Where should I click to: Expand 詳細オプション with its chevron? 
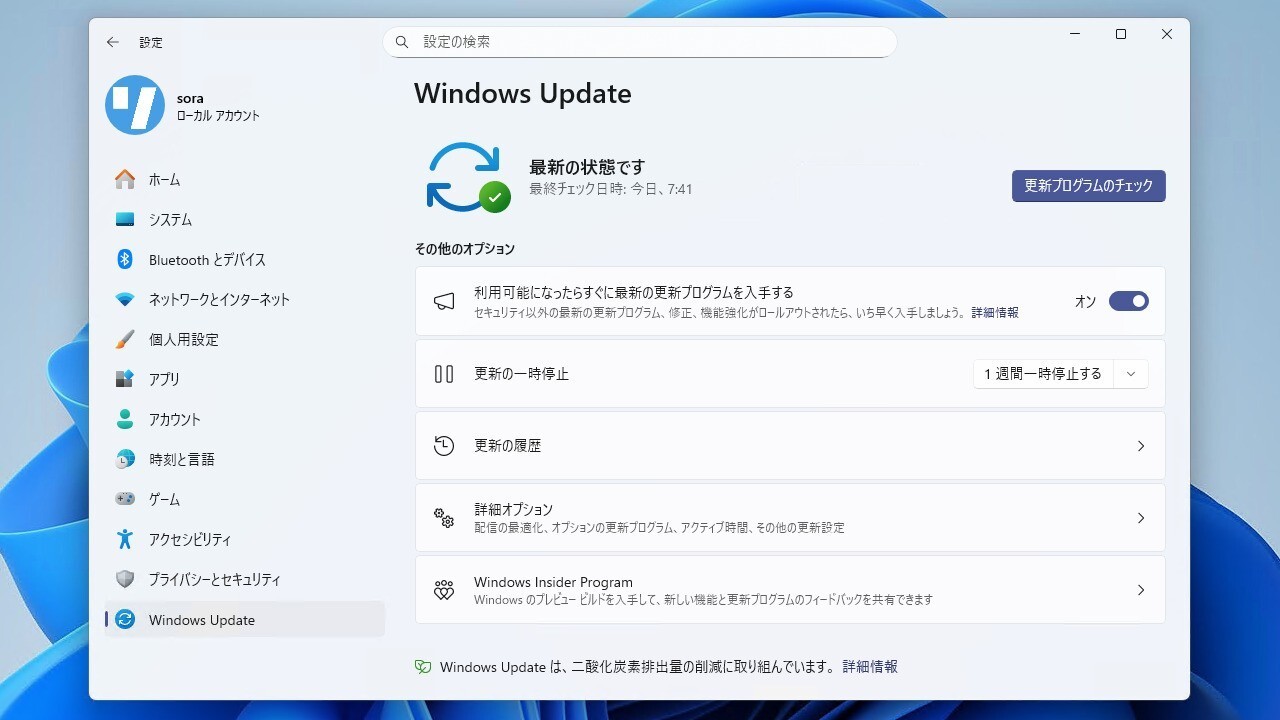[x=1141, y=518]
